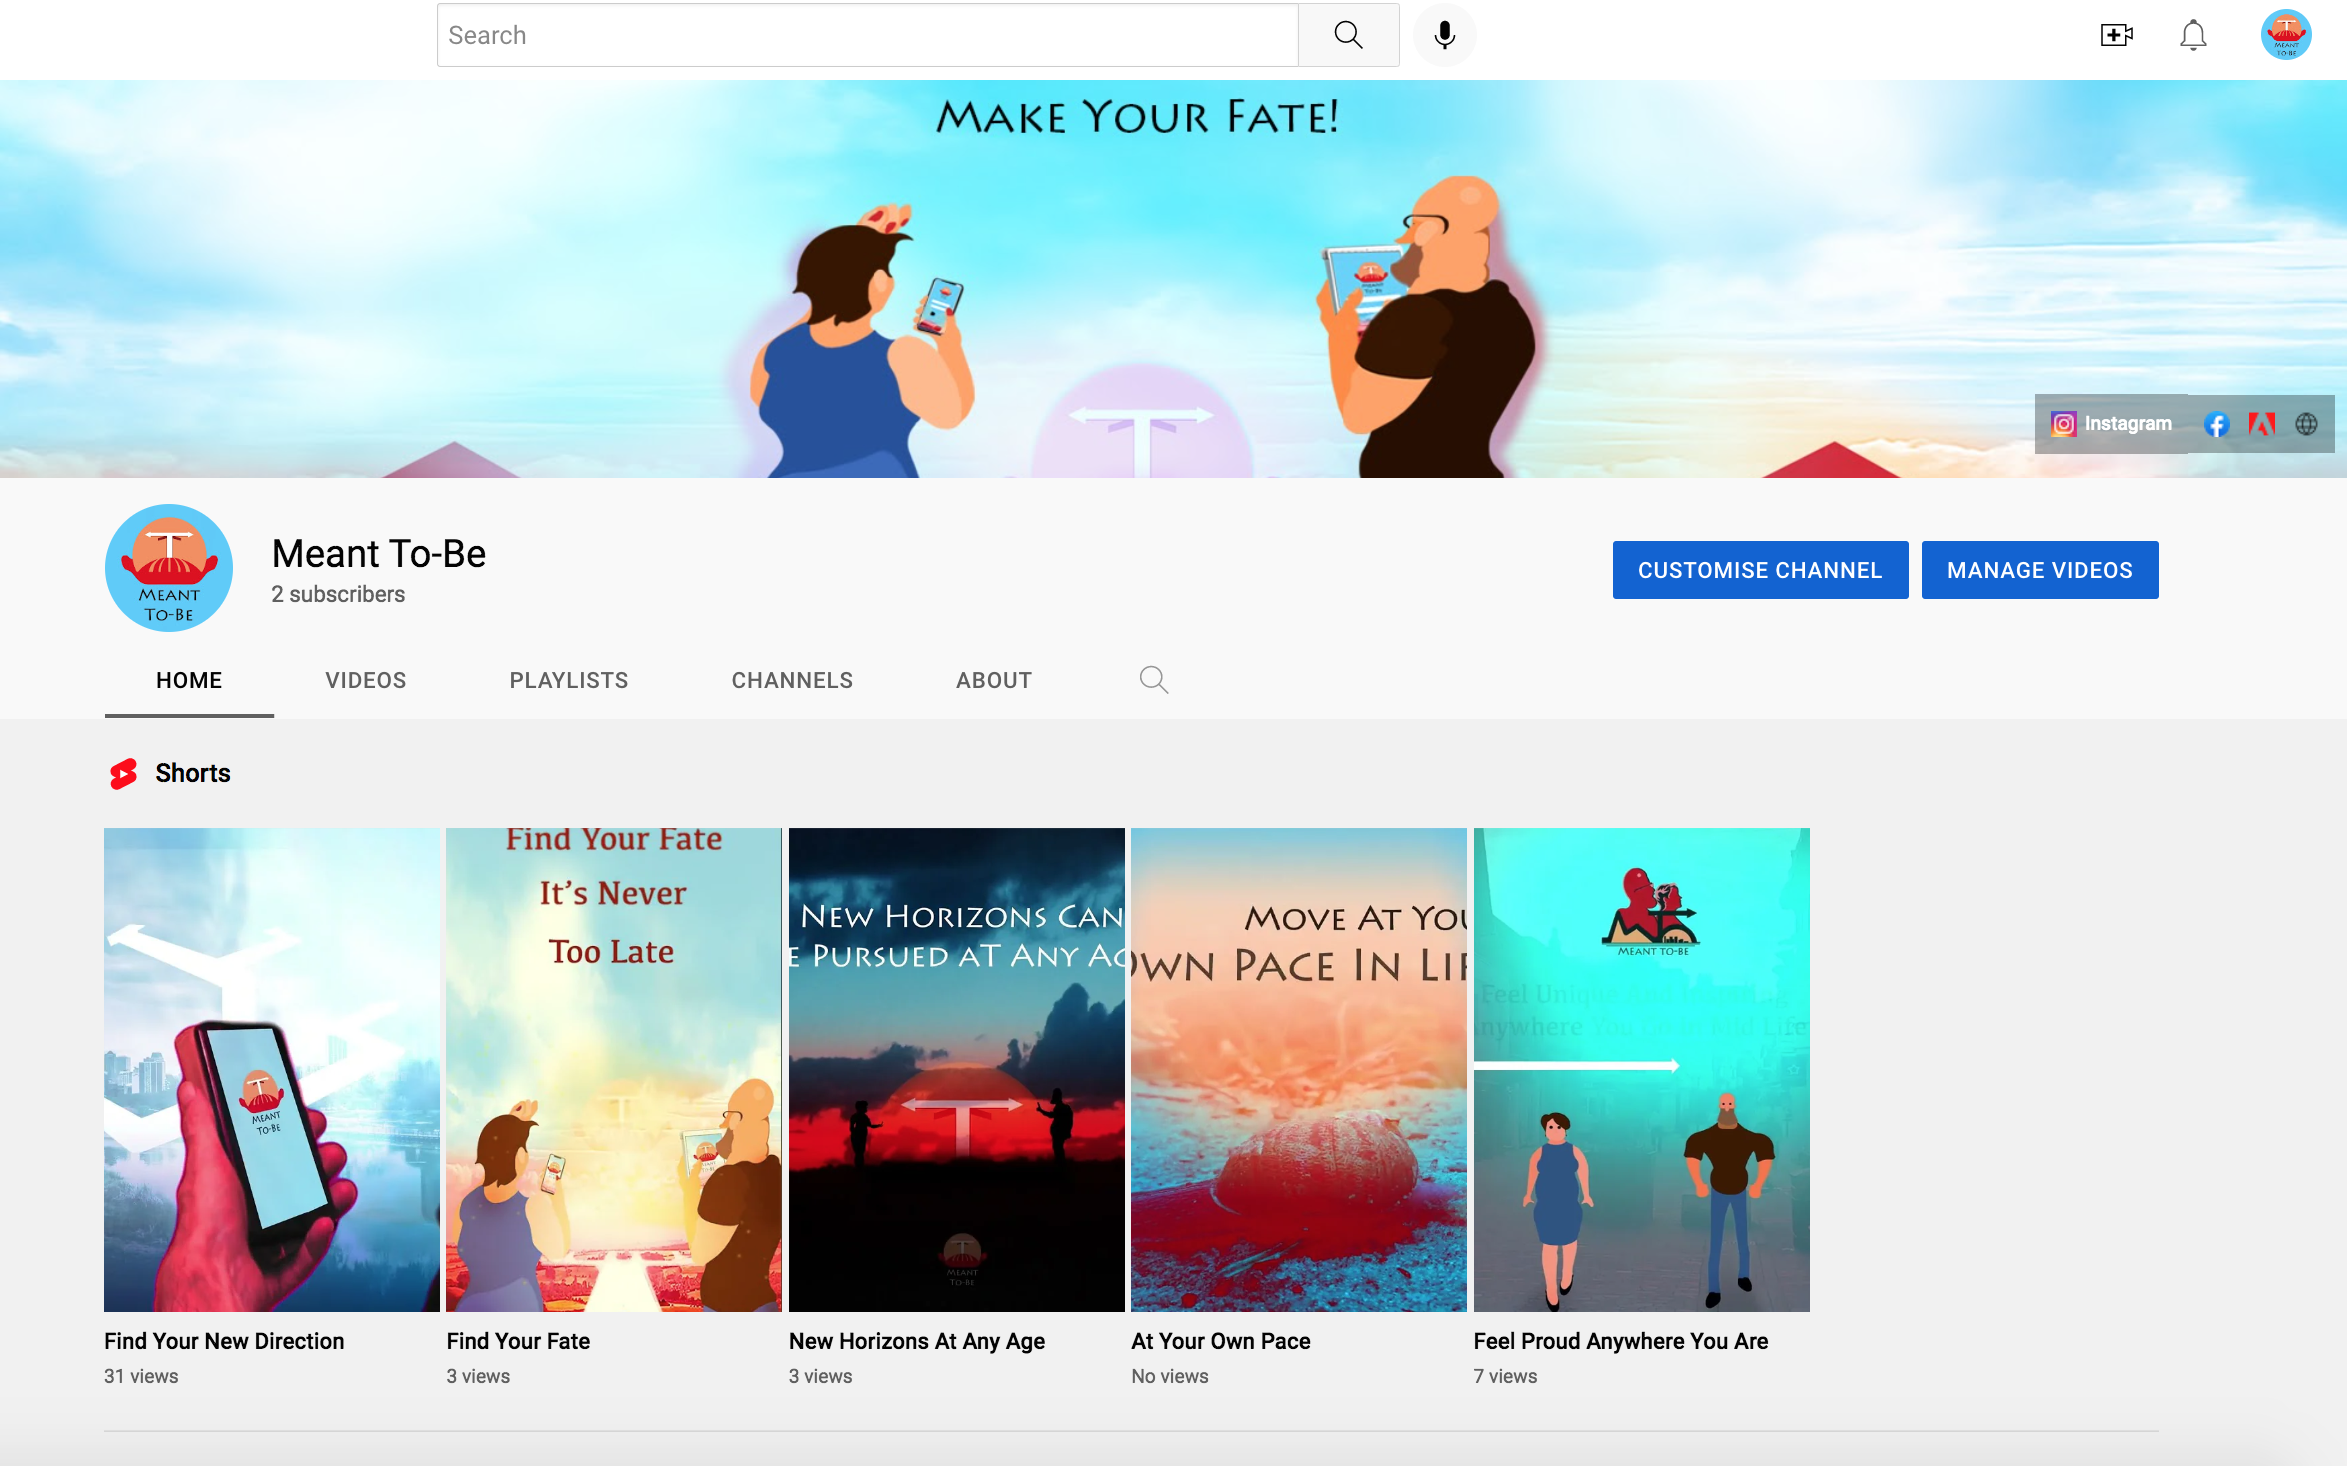Open the Channels tab
The image size is (2347, 1466).
(x=792, y=680)
